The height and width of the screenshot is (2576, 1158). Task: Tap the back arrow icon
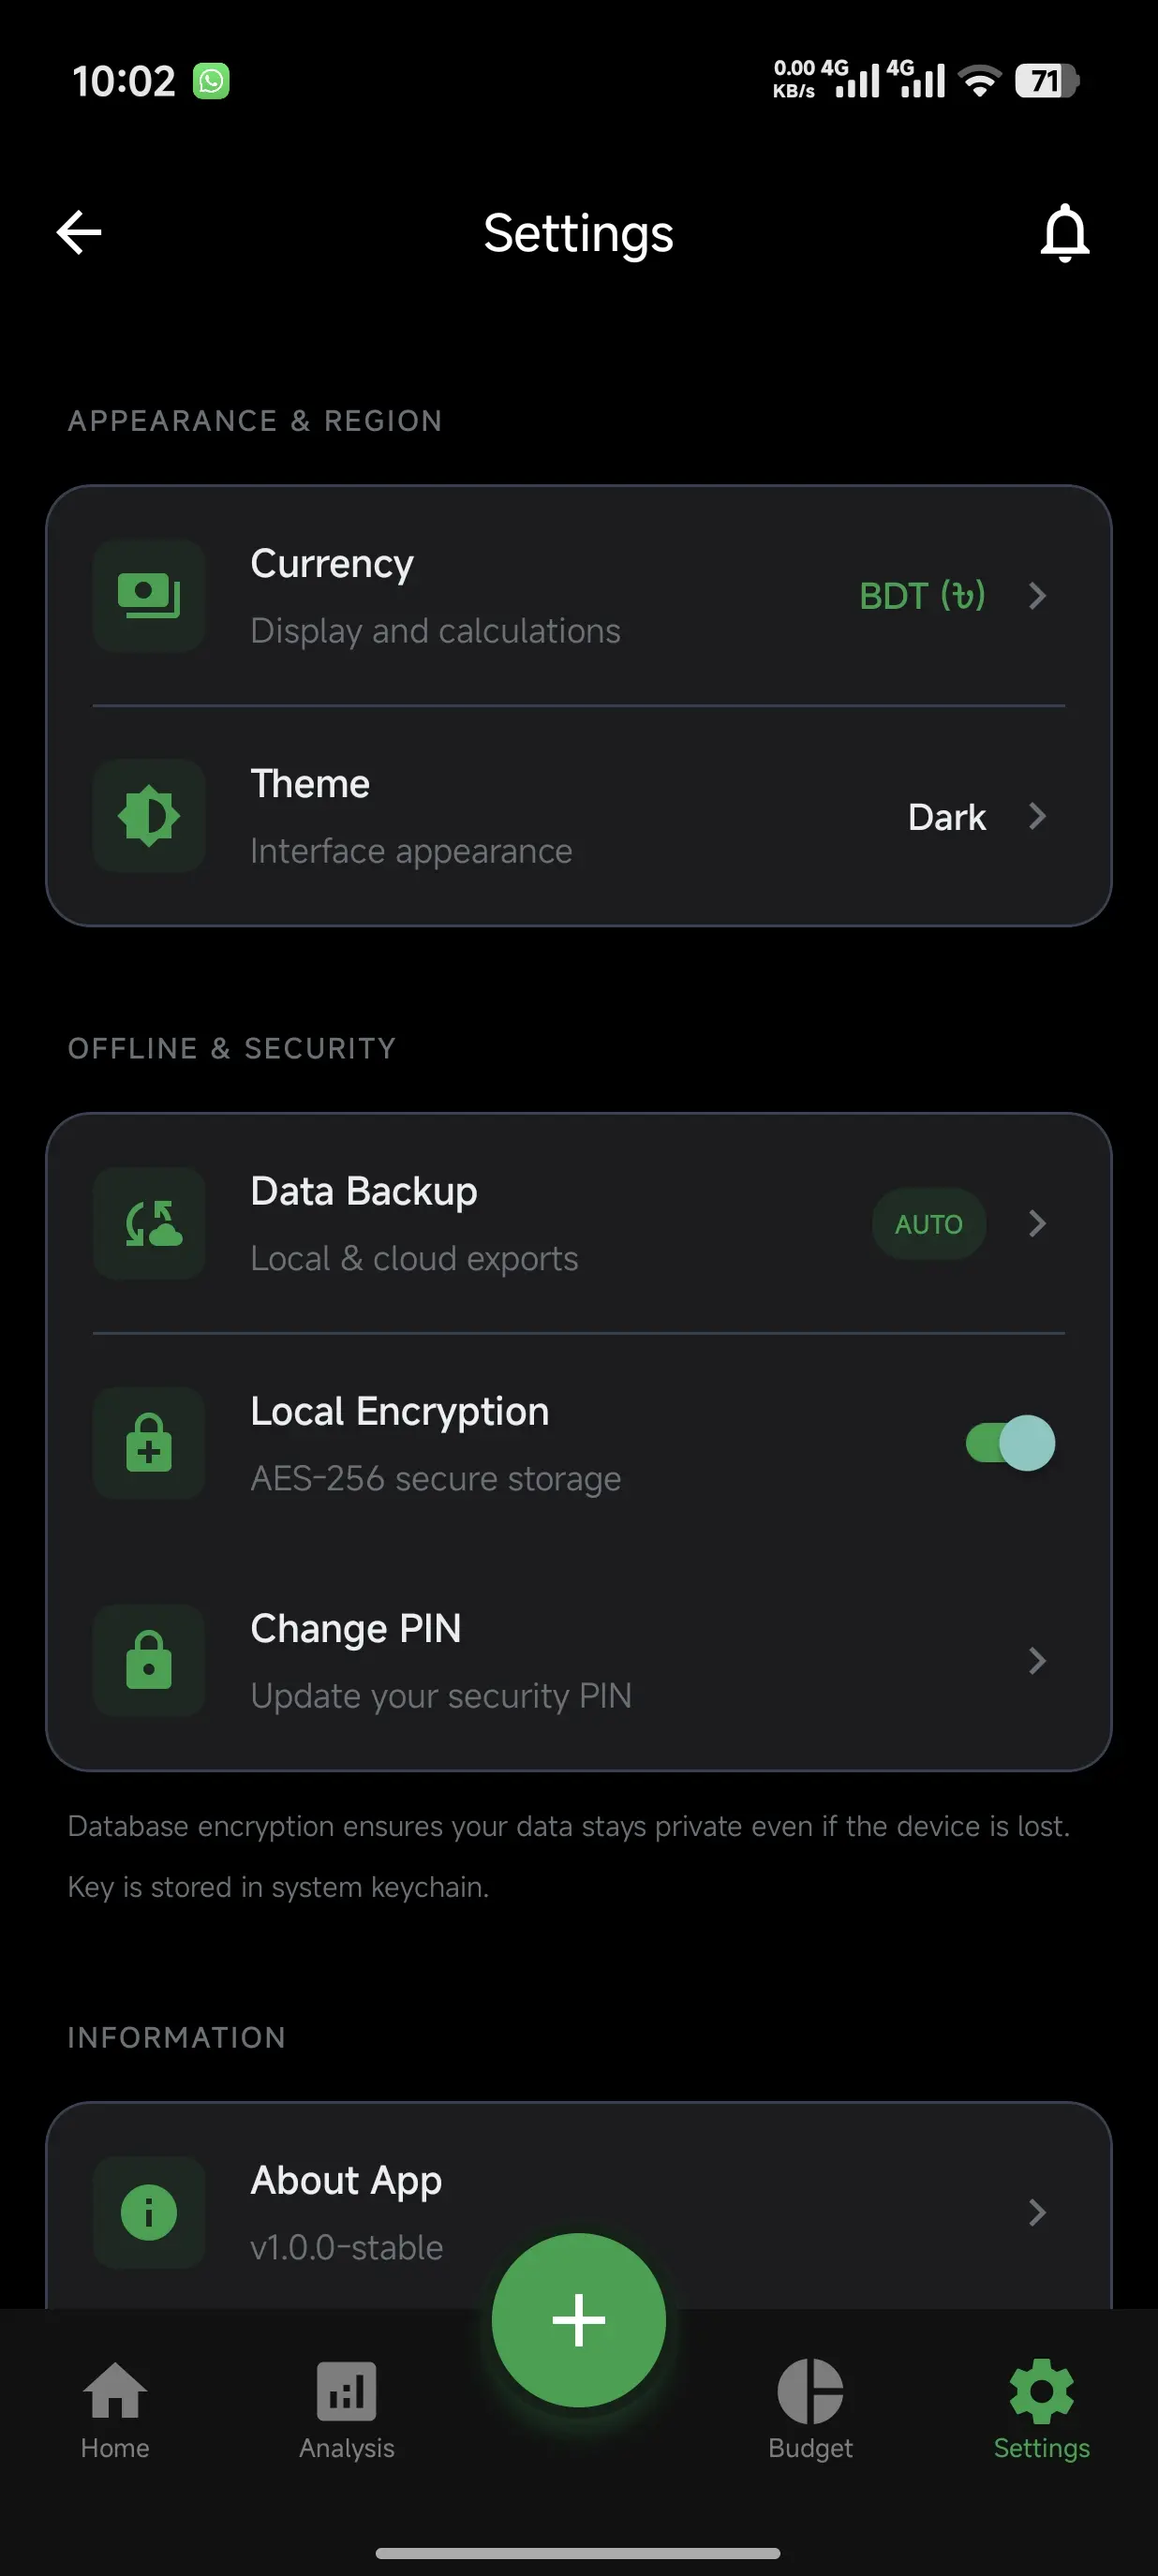click(x=79, y=233)
